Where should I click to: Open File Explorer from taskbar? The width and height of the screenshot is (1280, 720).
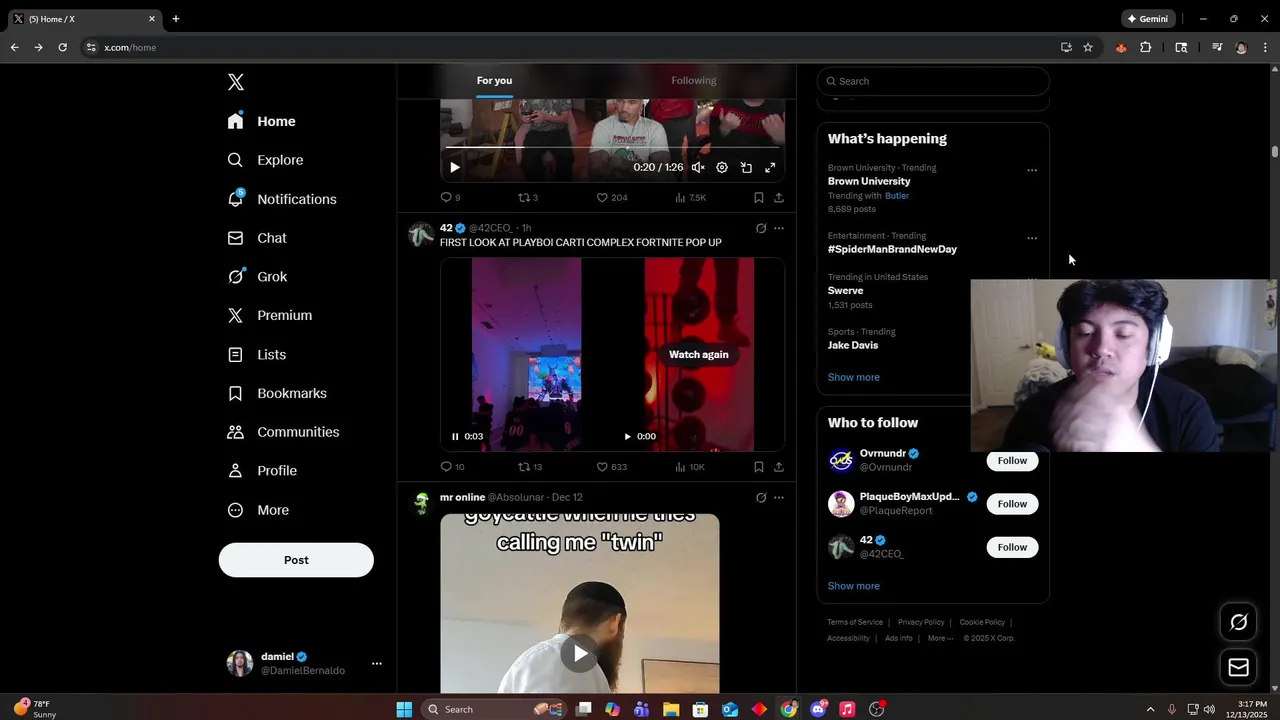[x=671, y=709]
